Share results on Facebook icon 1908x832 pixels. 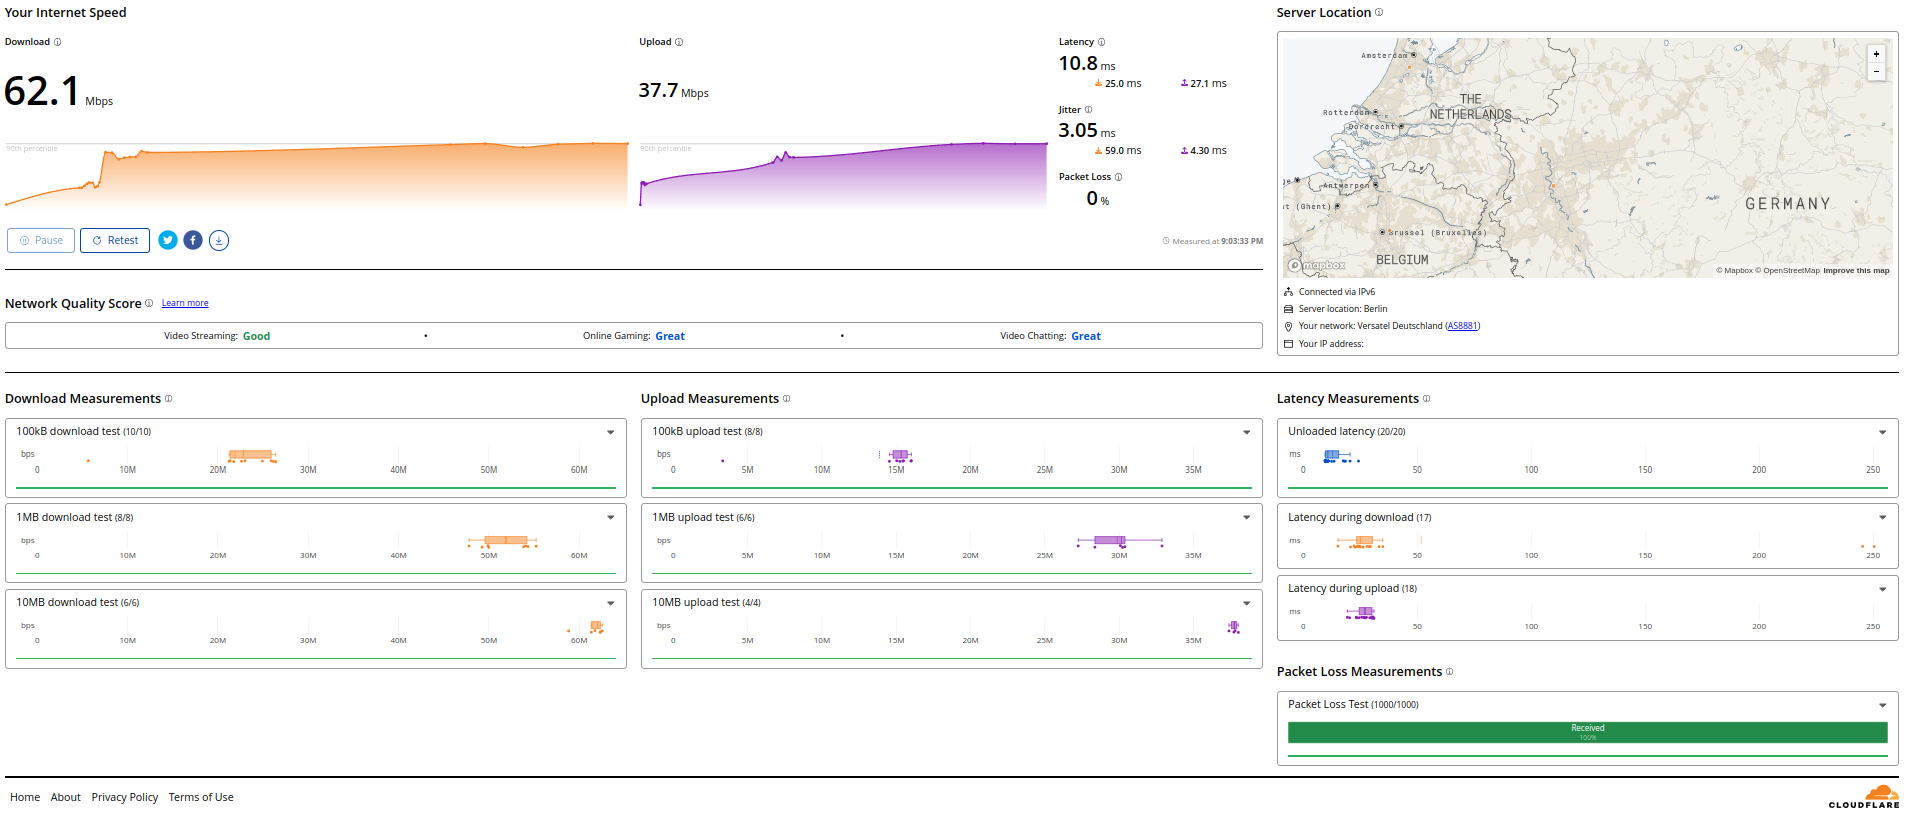[x=193, y=240]
